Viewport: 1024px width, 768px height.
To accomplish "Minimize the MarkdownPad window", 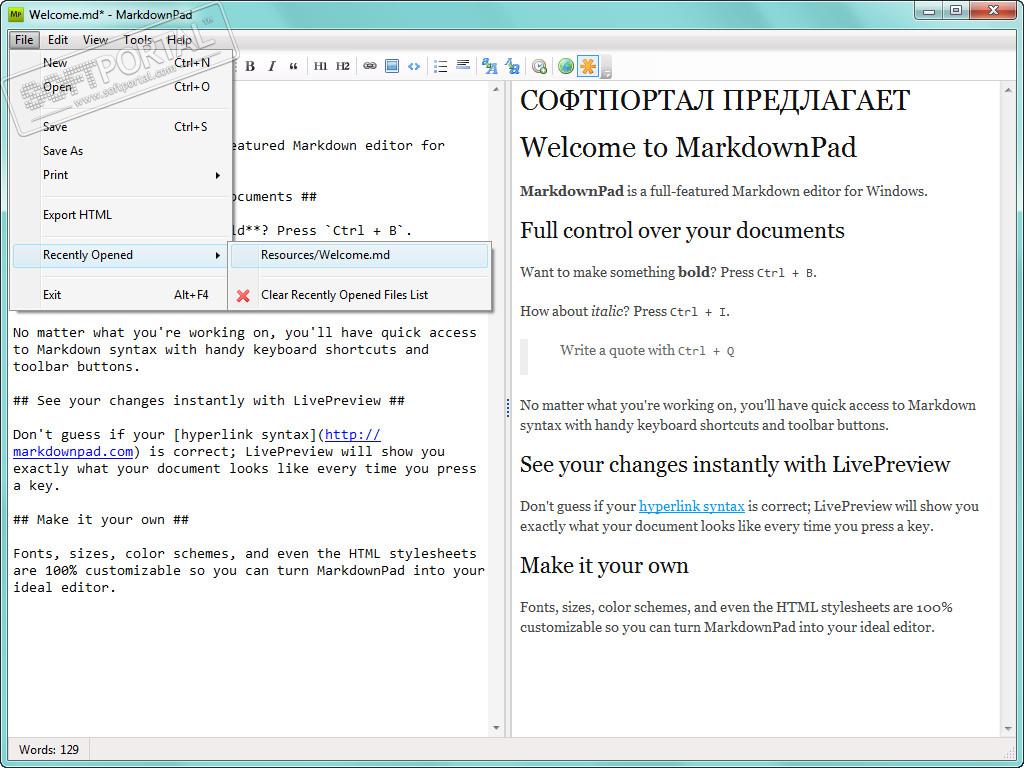I will pos(929,10).
